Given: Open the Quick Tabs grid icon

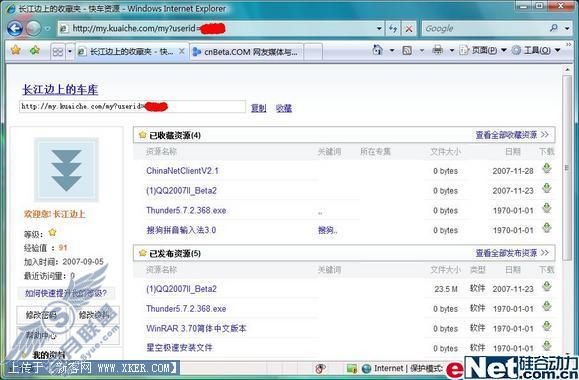Looking at the screenshot, I should (x=58, y=52).
